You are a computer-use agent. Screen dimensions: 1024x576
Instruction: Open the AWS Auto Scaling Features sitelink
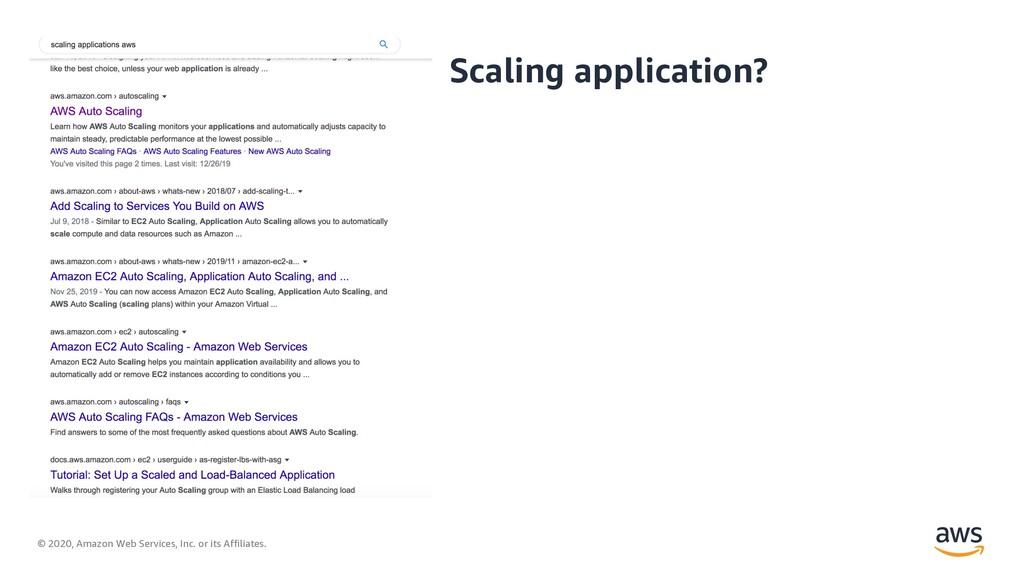[192, 151]
